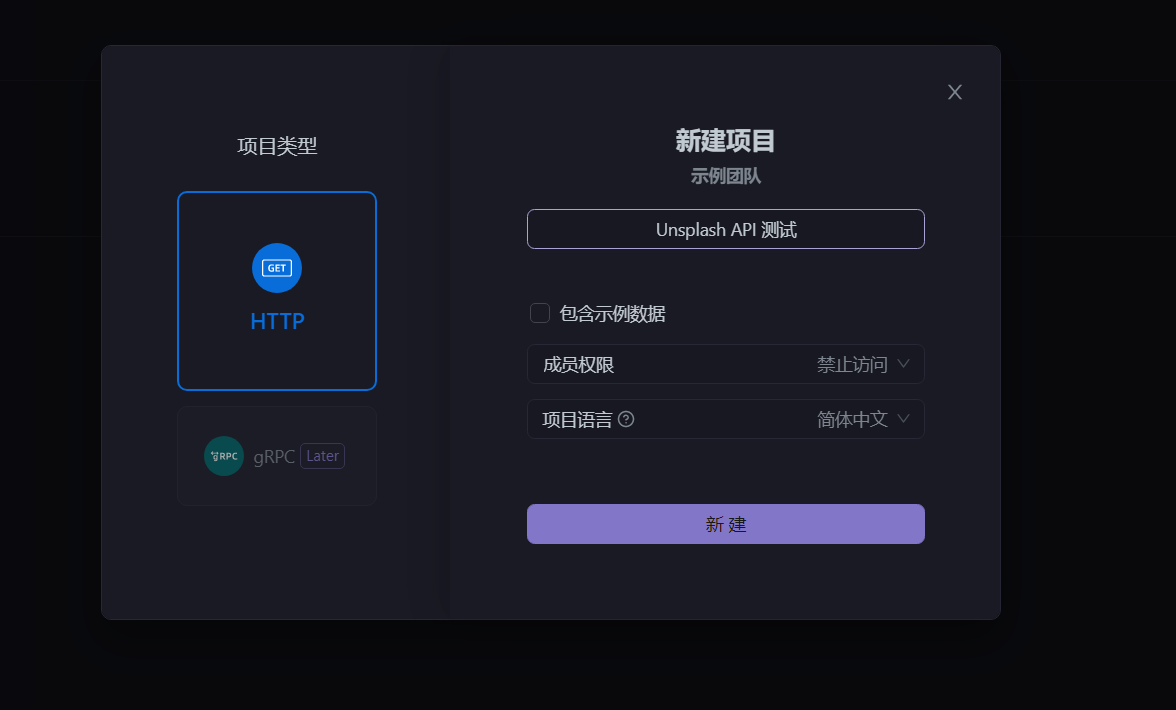
Task: Select the HTTP project type card
Action: coord(277,291)
